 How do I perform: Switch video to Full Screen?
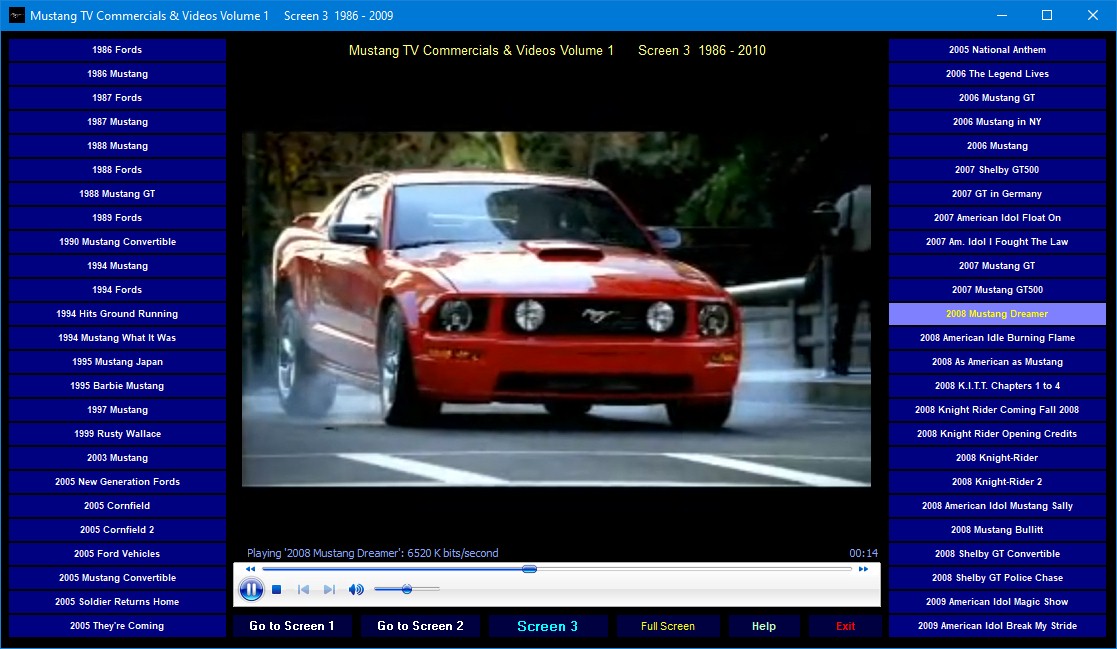[x=667, y=626]
